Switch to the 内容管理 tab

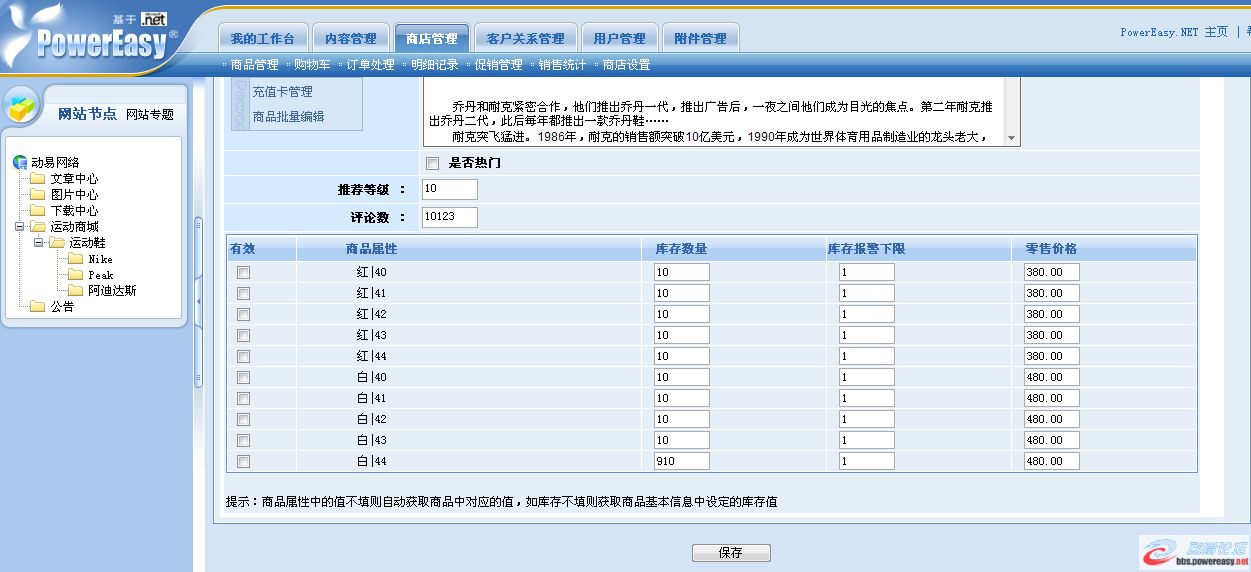coord(350,38)
